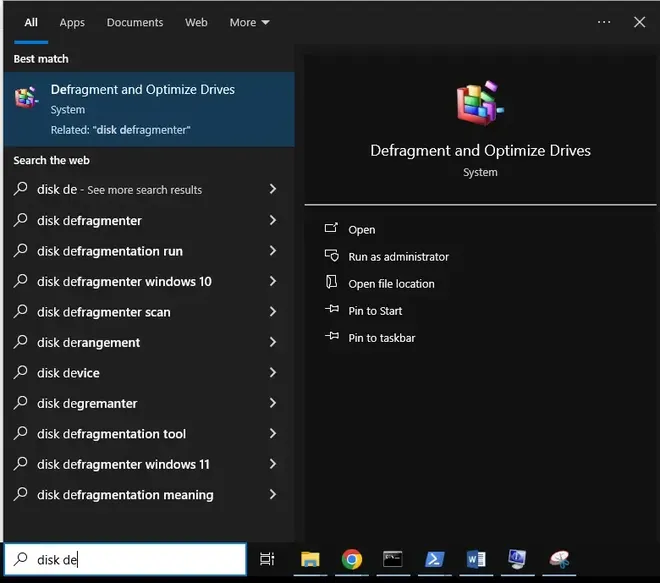The width and height of the screenshot is (660, 583).
Task: Expand the More filter dropdown
Action: (249, 22)
